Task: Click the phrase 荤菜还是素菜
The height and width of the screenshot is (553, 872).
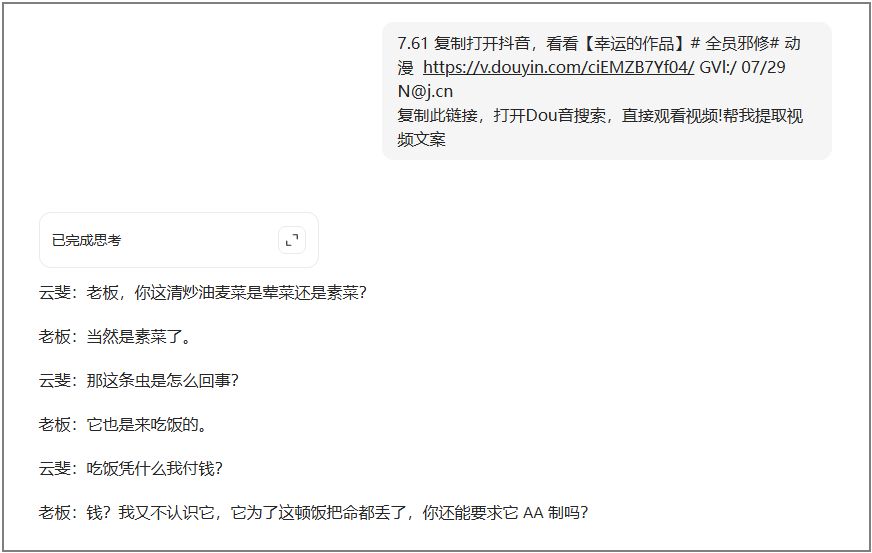Action: click(x=310, y=293)
